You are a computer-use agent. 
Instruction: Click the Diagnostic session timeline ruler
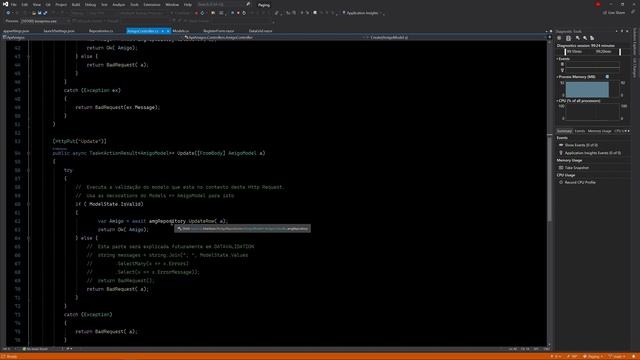coord(592,52)
